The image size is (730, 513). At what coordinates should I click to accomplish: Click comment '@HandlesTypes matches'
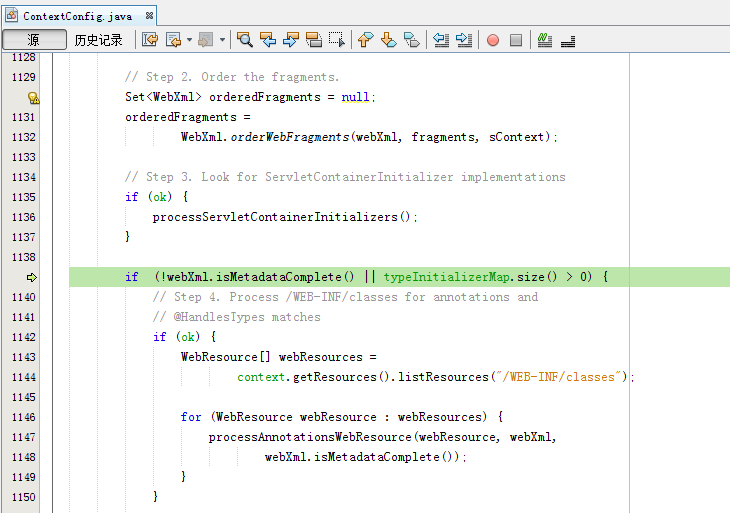point(247,317)
